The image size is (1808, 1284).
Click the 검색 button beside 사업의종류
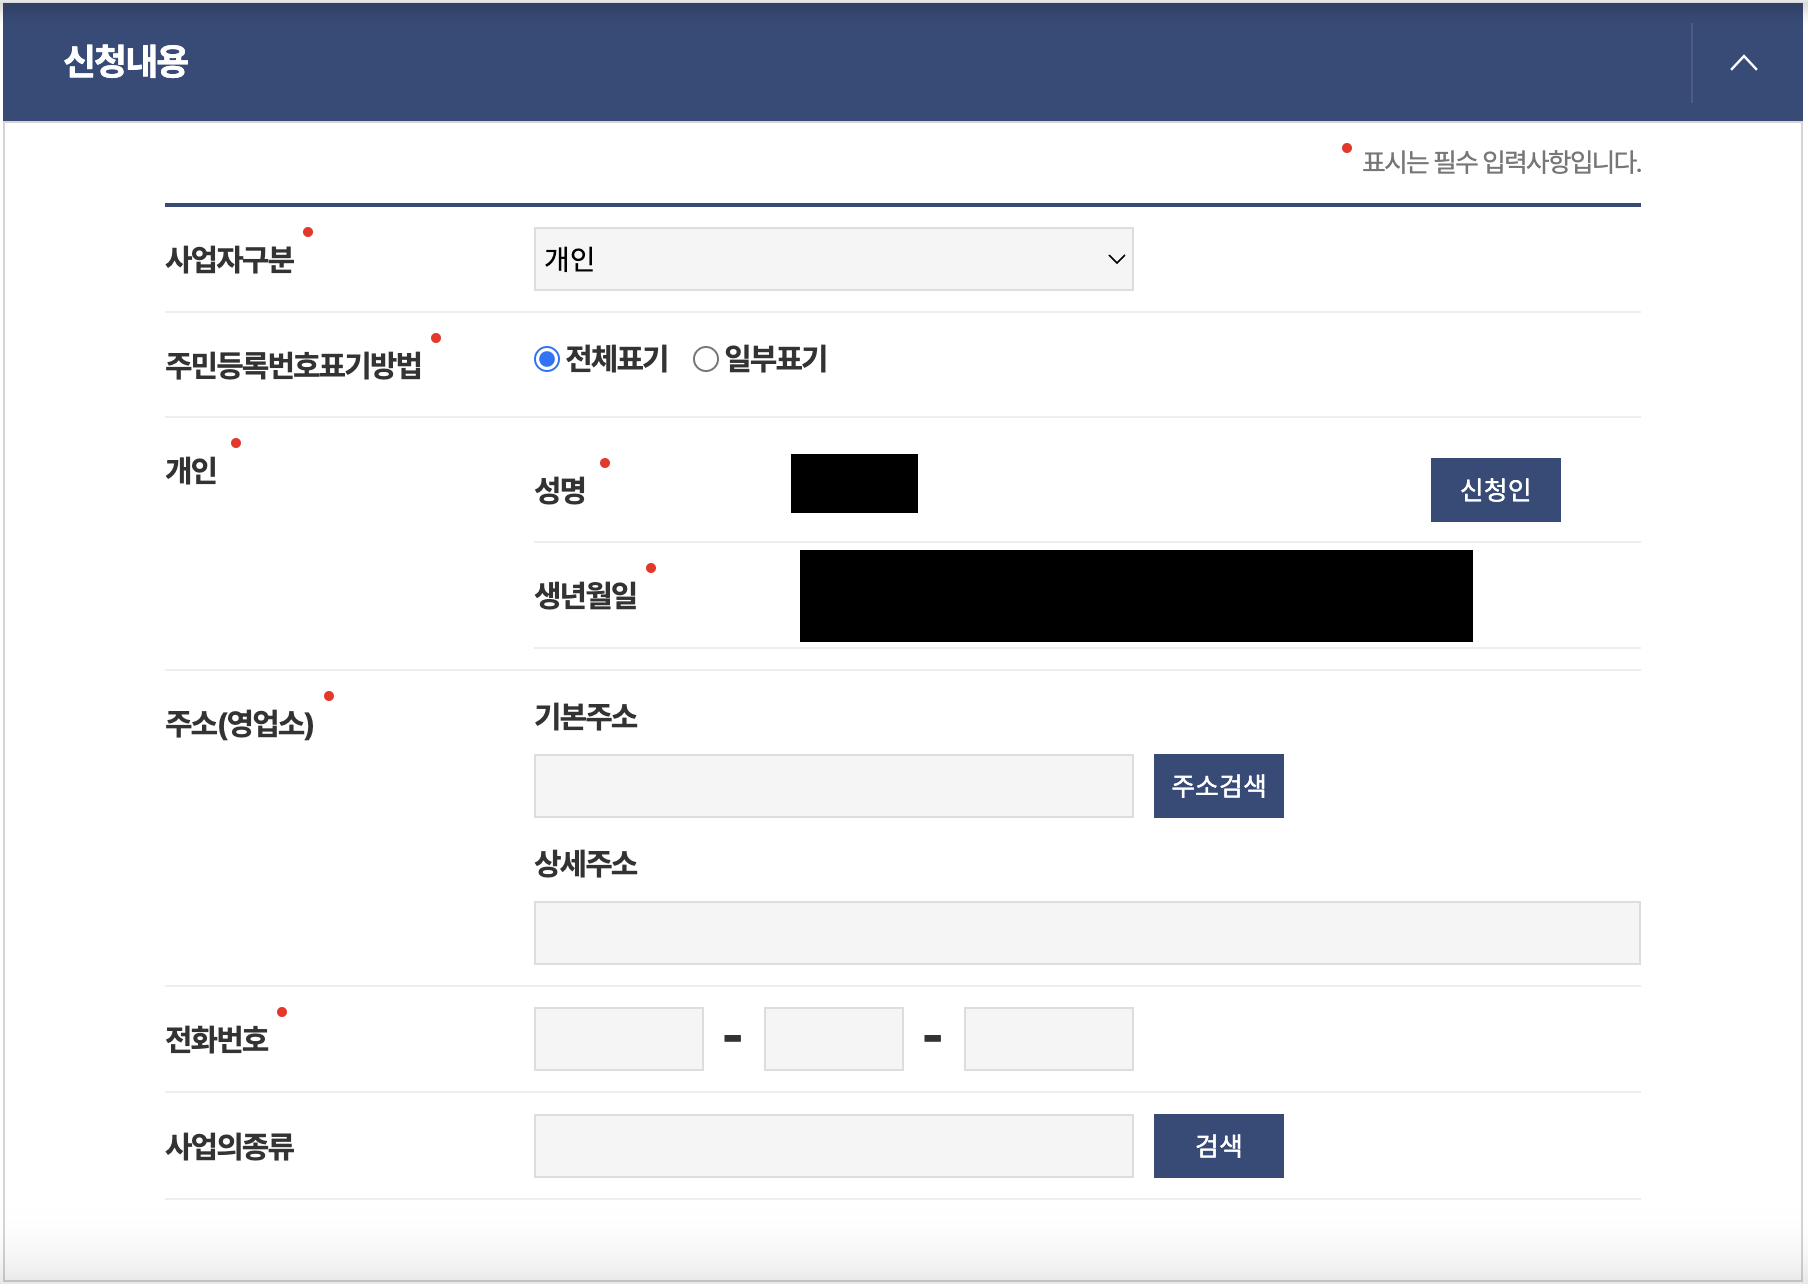(1218, 1145)
